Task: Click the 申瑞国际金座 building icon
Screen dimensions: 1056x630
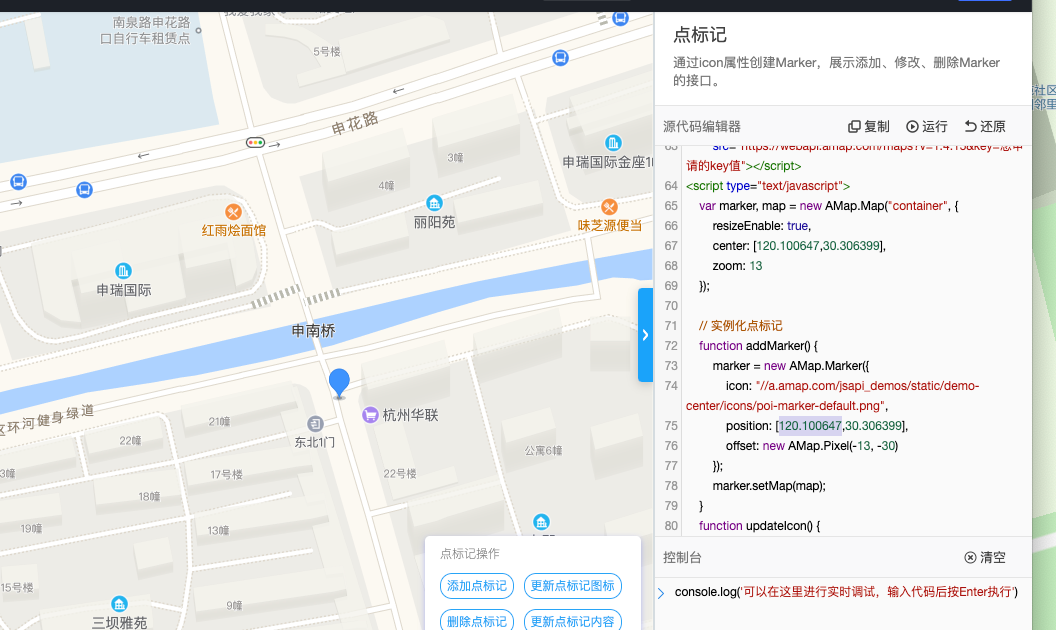Action: [x=613, y=143]
